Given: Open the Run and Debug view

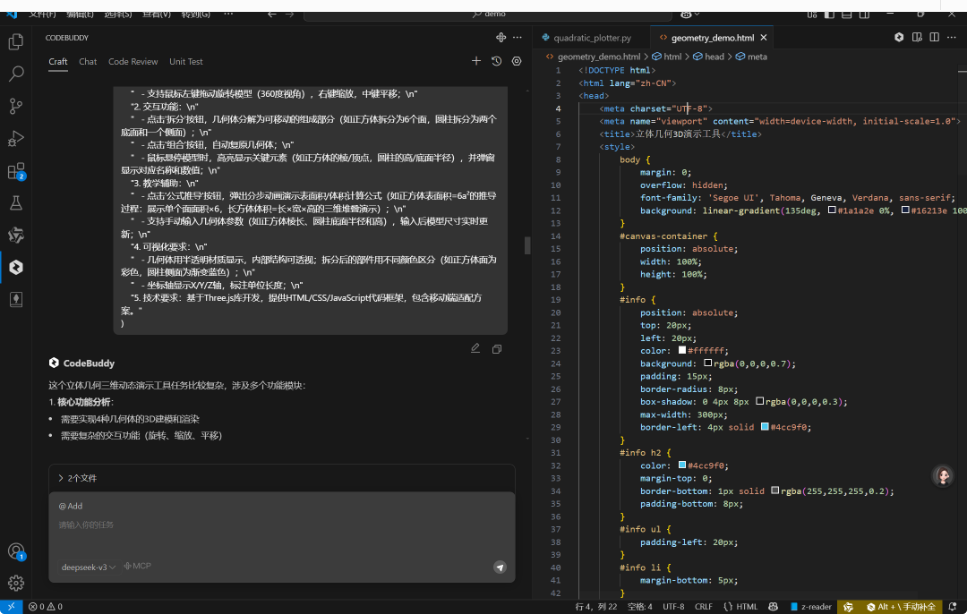Looking at the screenshot, I should 16,138.
